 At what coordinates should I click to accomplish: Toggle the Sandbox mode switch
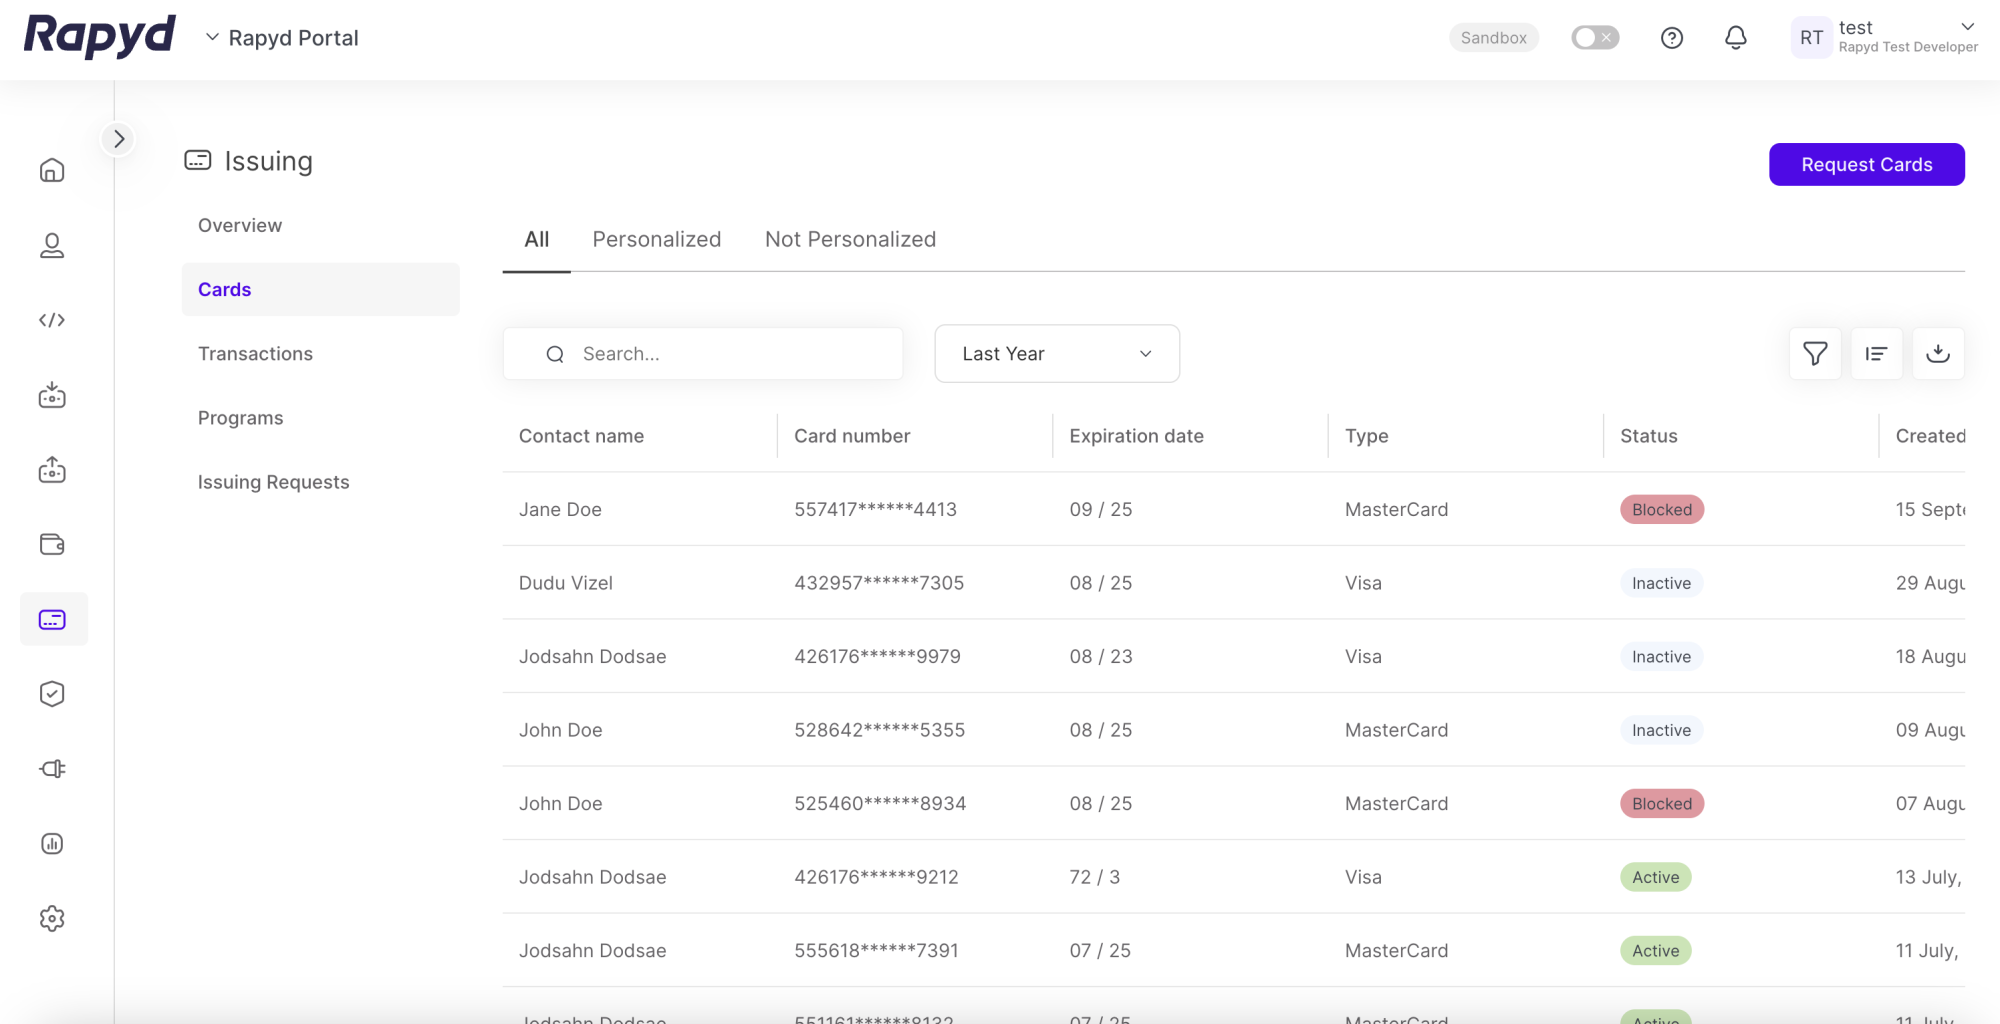tap(1594, 38)
